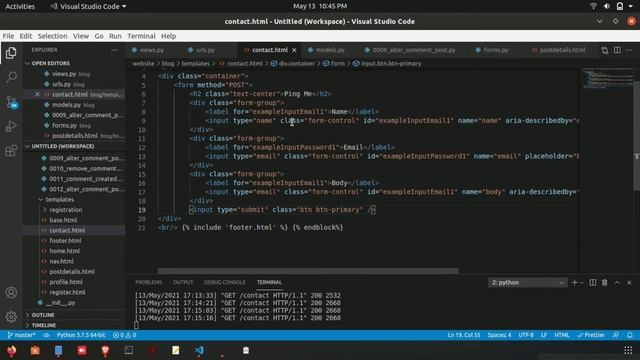
Task: Click the open changes icon in editor toolbar
Action: point(604,50)
